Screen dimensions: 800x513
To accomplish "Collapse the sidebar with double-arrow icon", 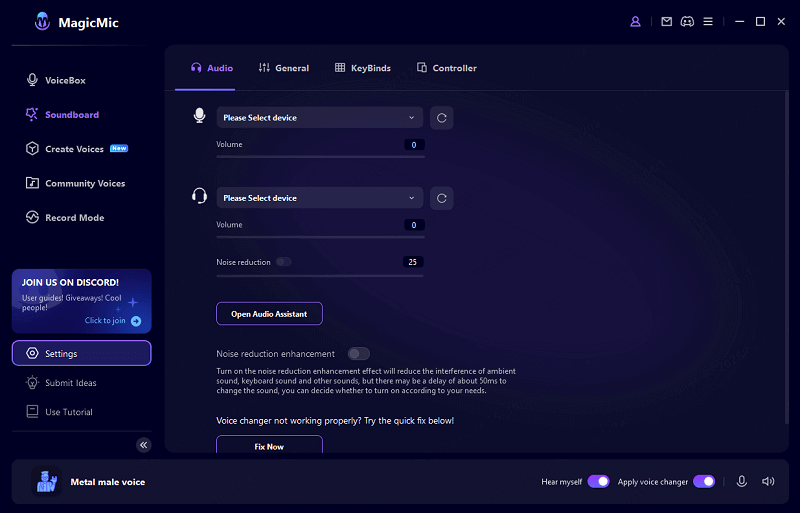I will click(144, 445).
